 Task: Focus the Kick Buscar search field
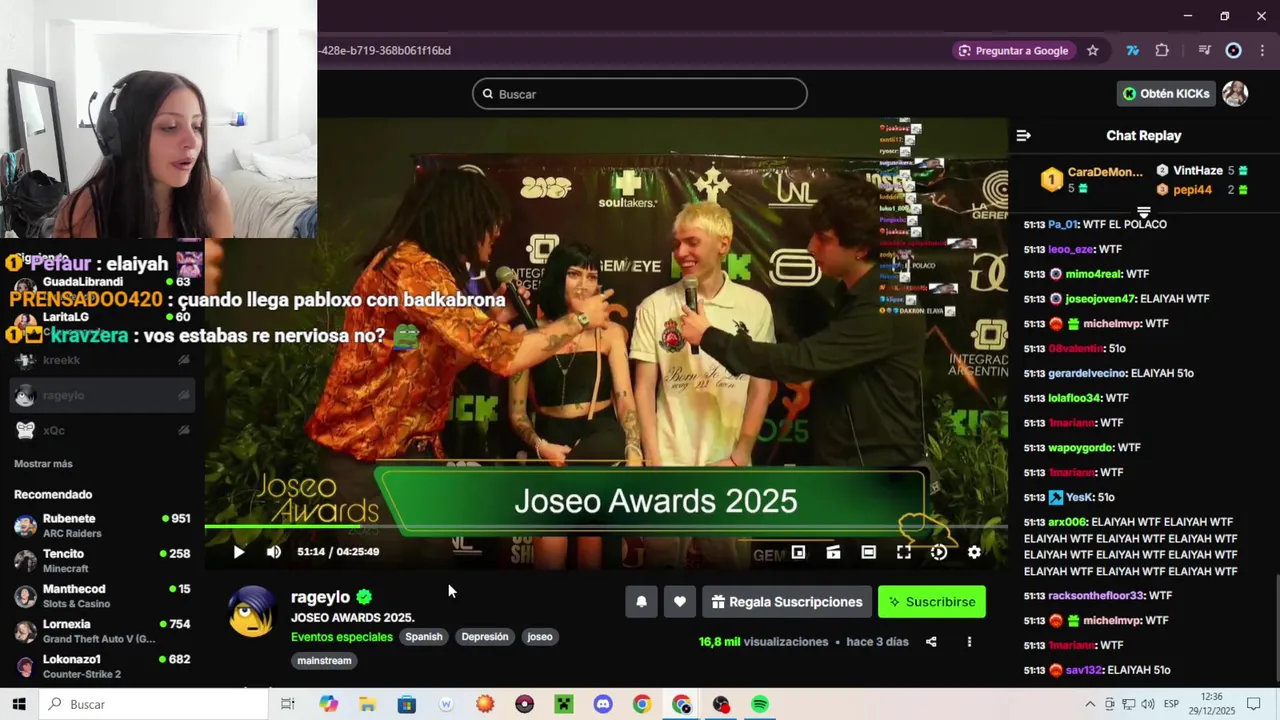[640, 94]
